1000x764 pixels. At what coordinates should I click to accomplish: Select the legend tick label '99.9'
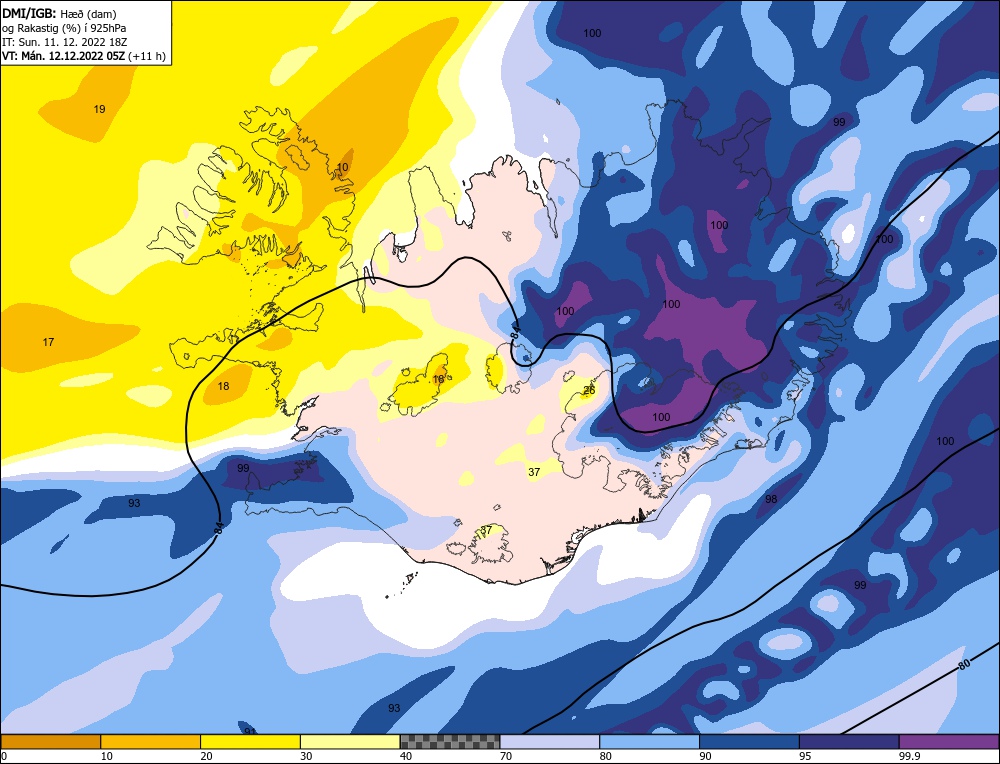(909, 756)
